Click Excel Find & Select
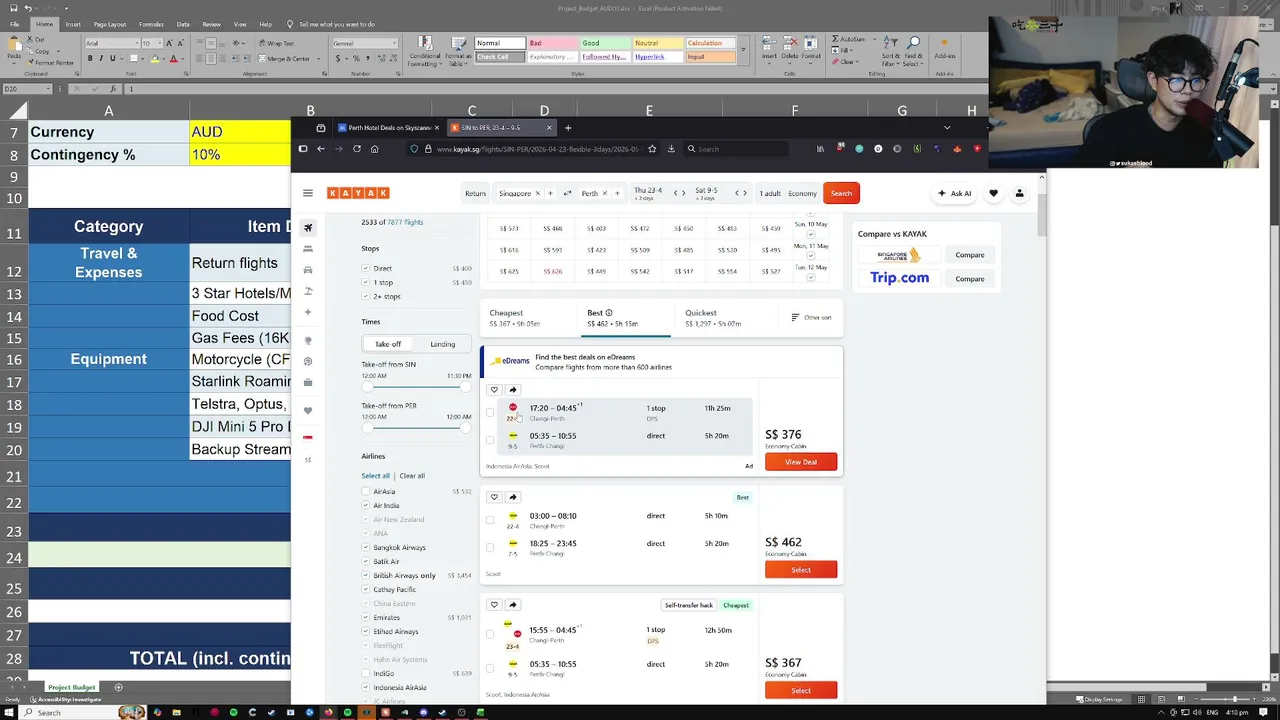The width and height of the screenshot is (1280, 720). [x=913, y=52]
